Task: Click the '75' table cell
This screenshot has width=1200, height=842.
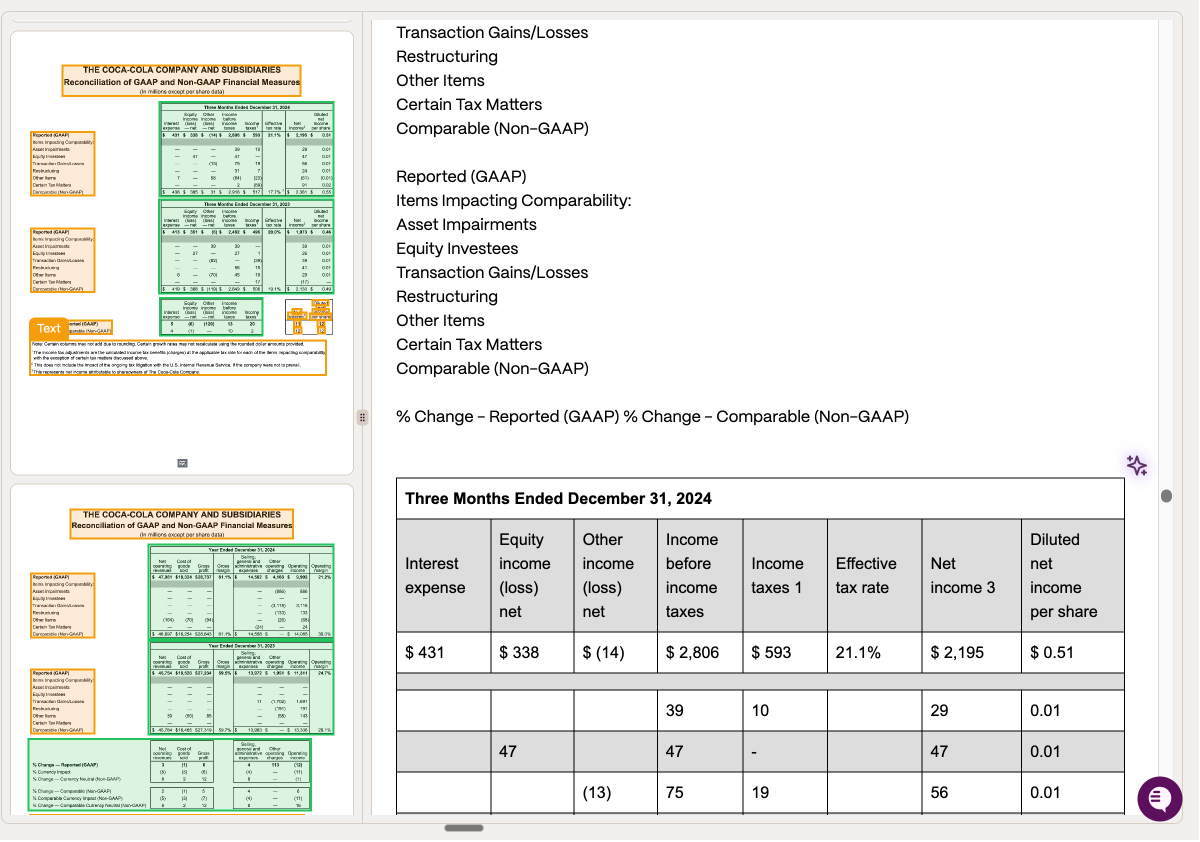Action: [700, 792]
